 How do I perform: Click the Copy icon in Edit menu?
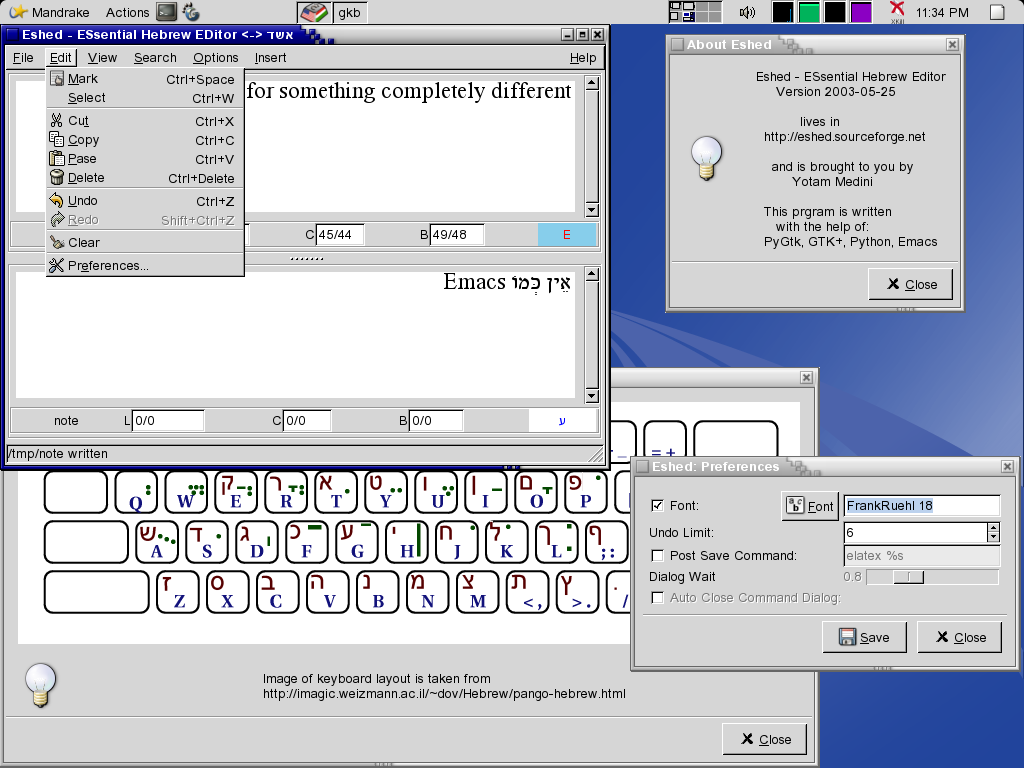point(57,139)
